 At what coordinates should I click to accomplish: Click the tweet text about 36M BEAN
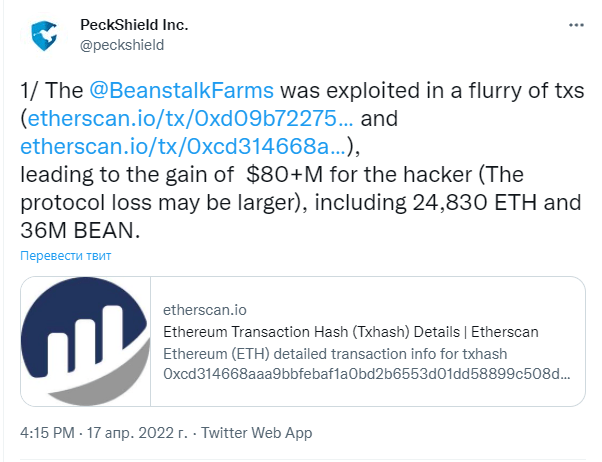[x=80, y=230]
